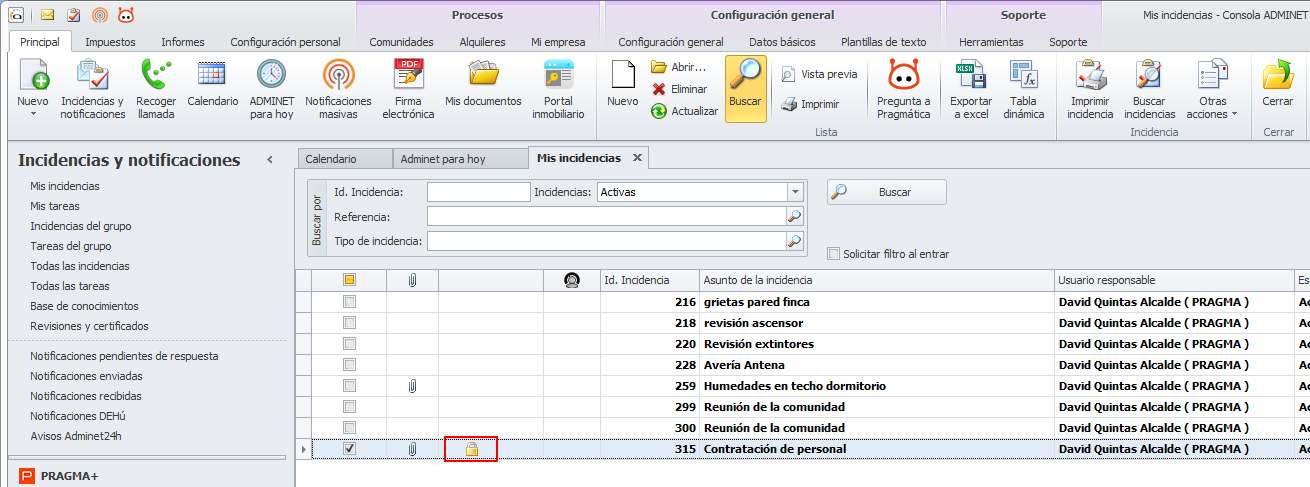Collapse the Incidencias y notificaciones side panel
The height and width of the screenshot is (487, 1310).
click(x=270, y=160)
